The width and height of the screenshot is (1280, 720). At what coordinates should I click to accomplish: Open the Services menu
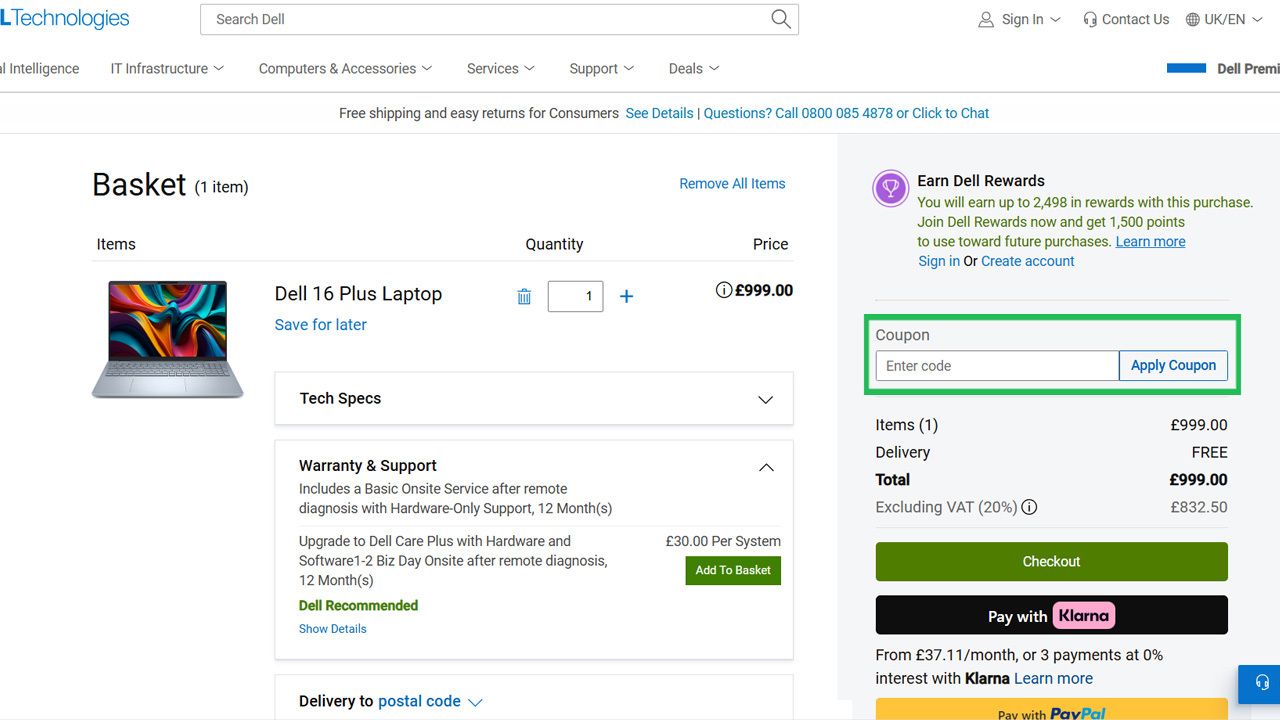pyautogui.click(x=501, y=68)
